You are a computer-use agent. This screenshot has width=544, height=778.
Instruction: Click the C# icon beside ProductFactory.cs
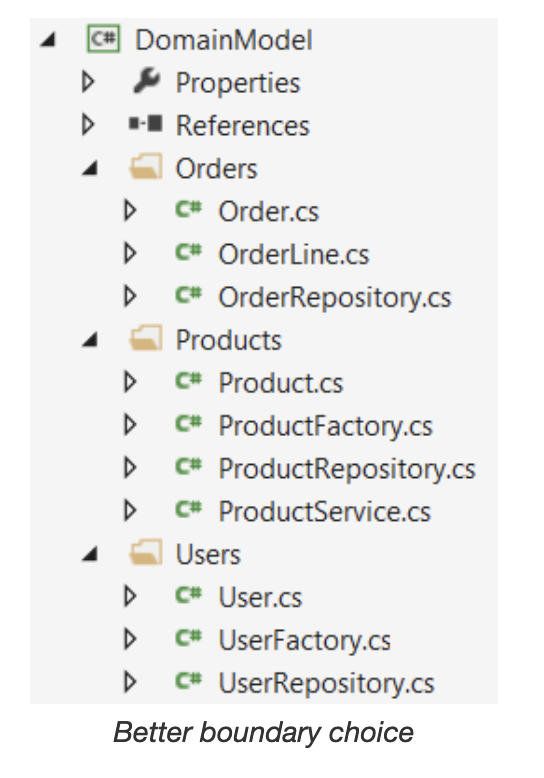pyautogui.click(x=189, y=424)
